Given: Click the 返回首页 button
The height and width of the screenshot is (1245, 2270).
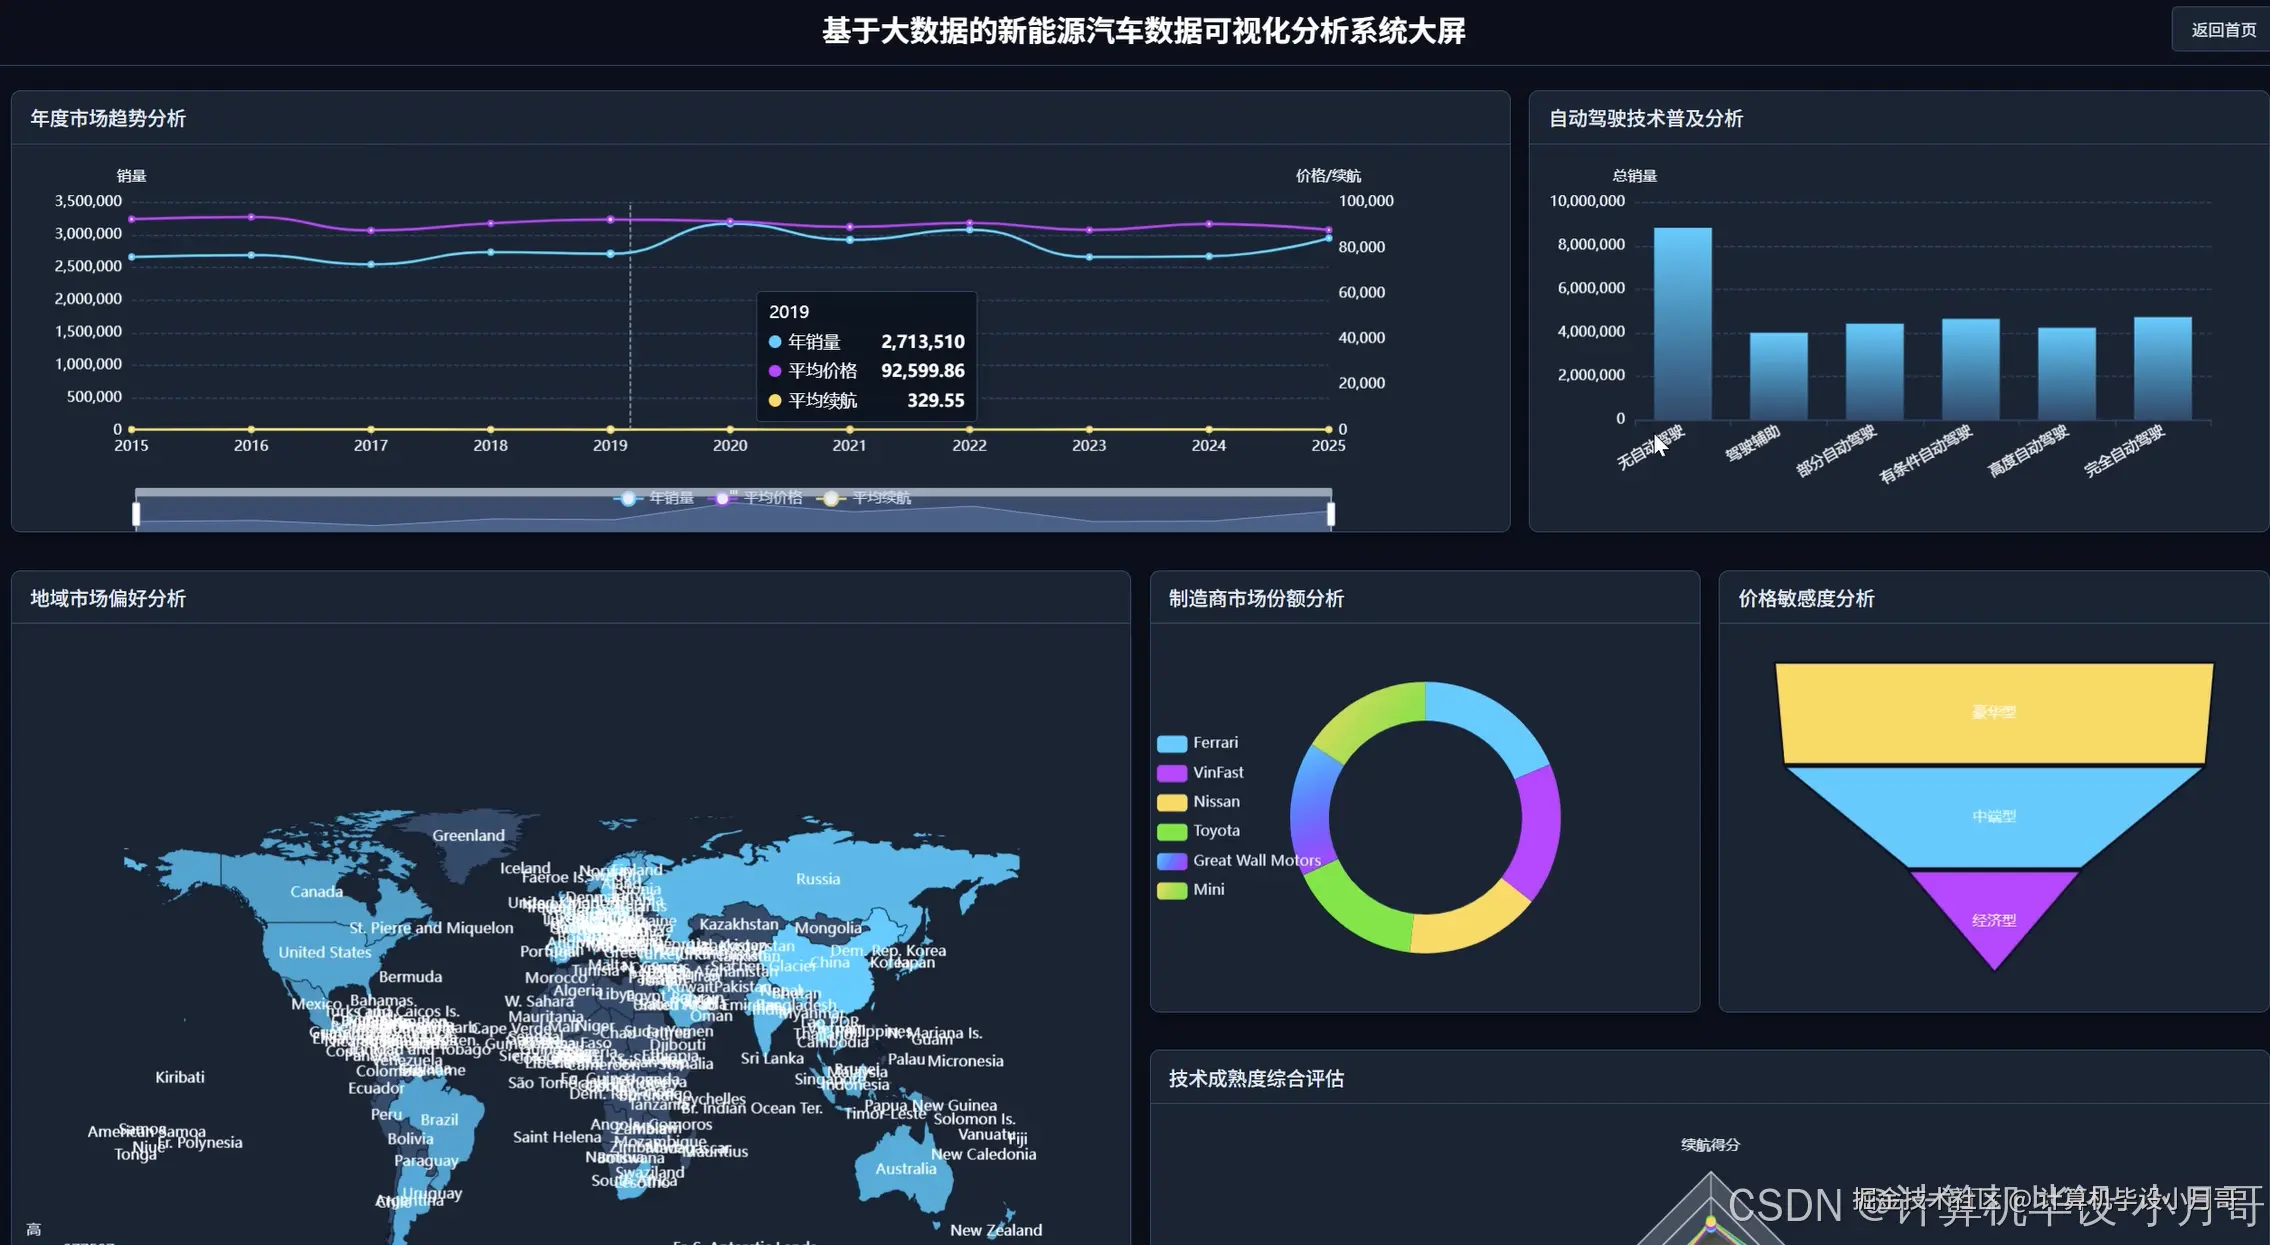Looking at the screenshot, I should click(x=2223, y=30).
